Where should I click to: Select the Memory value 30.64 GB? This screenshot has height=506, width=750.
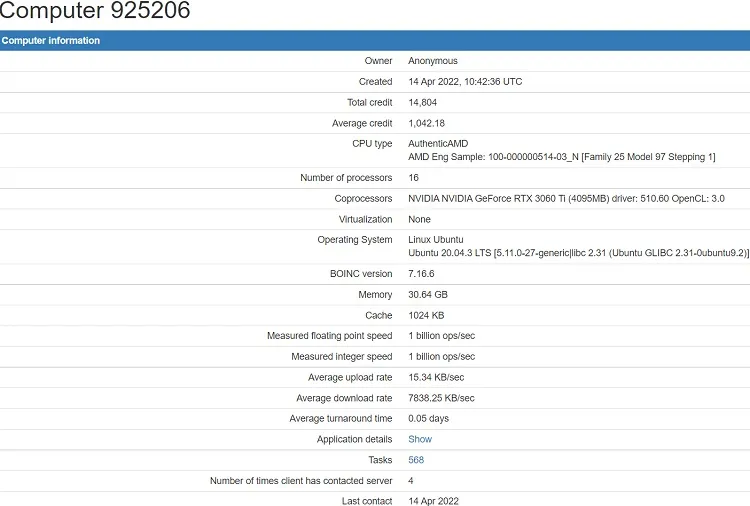[428, 295]
